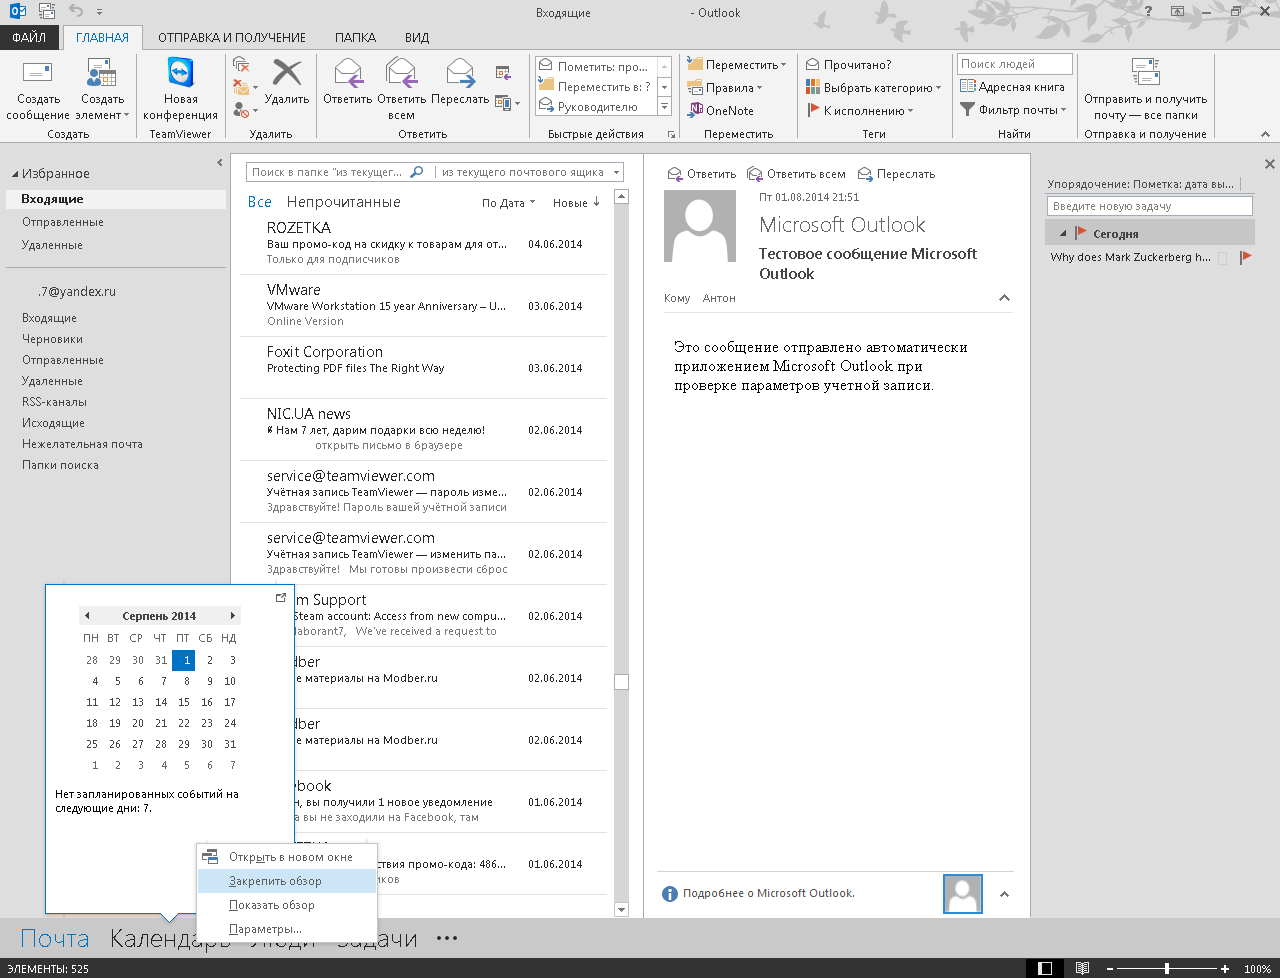
Task: Toggle the category box on Zuckerberg task
Action: (1223, 258)
